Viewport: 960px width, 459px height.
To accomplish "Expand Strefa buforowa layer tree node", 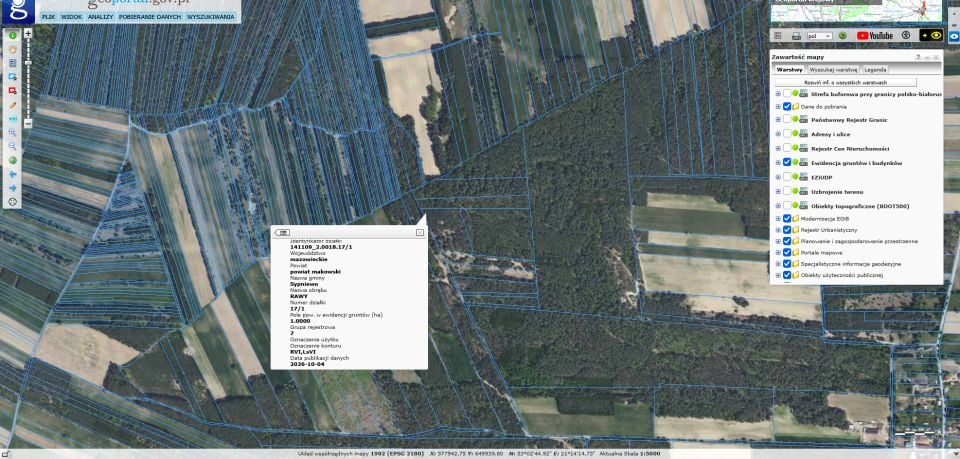I will click(778, 94).
